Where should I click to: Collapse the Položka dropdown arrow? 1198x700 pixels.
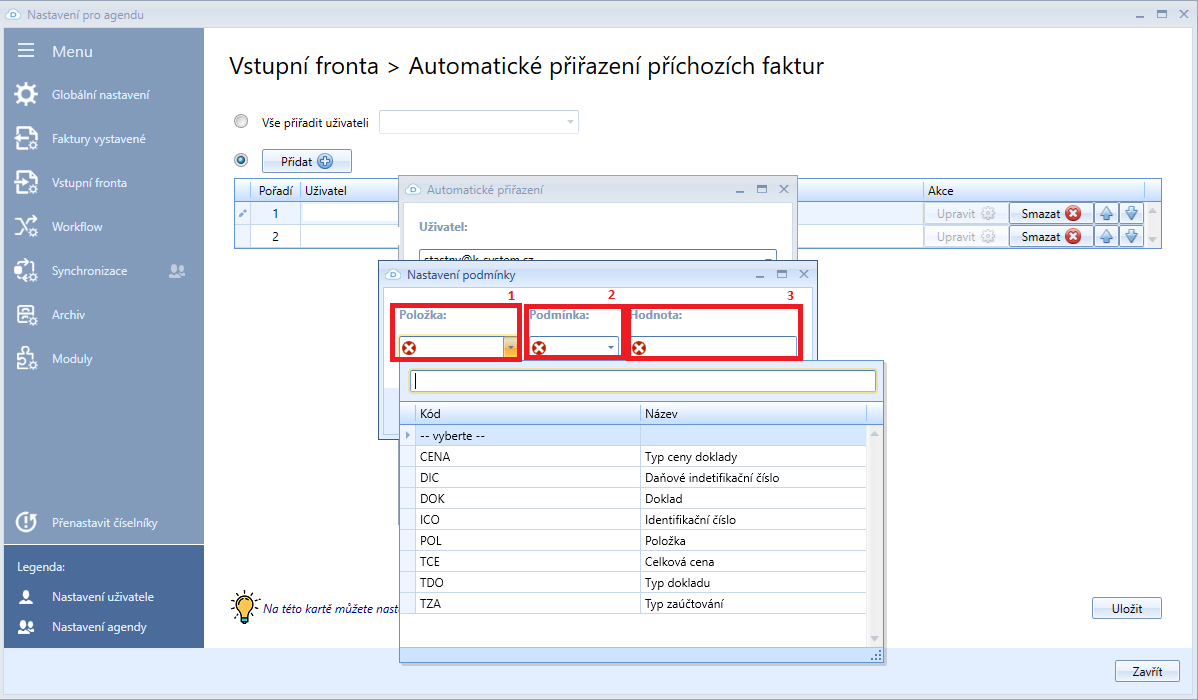pyautogui.click(x=510, y=347)
